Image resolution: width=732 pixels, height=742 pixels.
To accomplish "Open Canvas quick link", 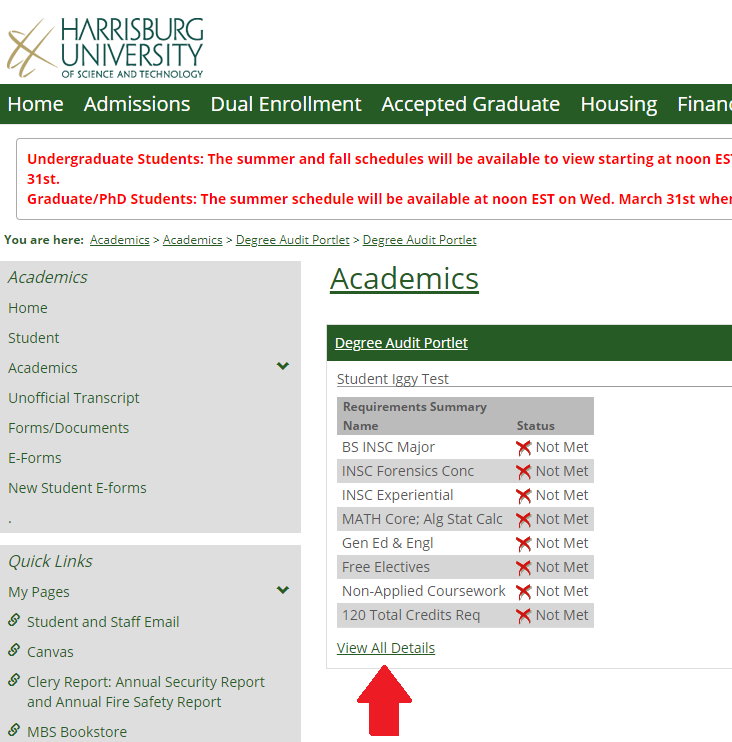I will tap(50, 652).
